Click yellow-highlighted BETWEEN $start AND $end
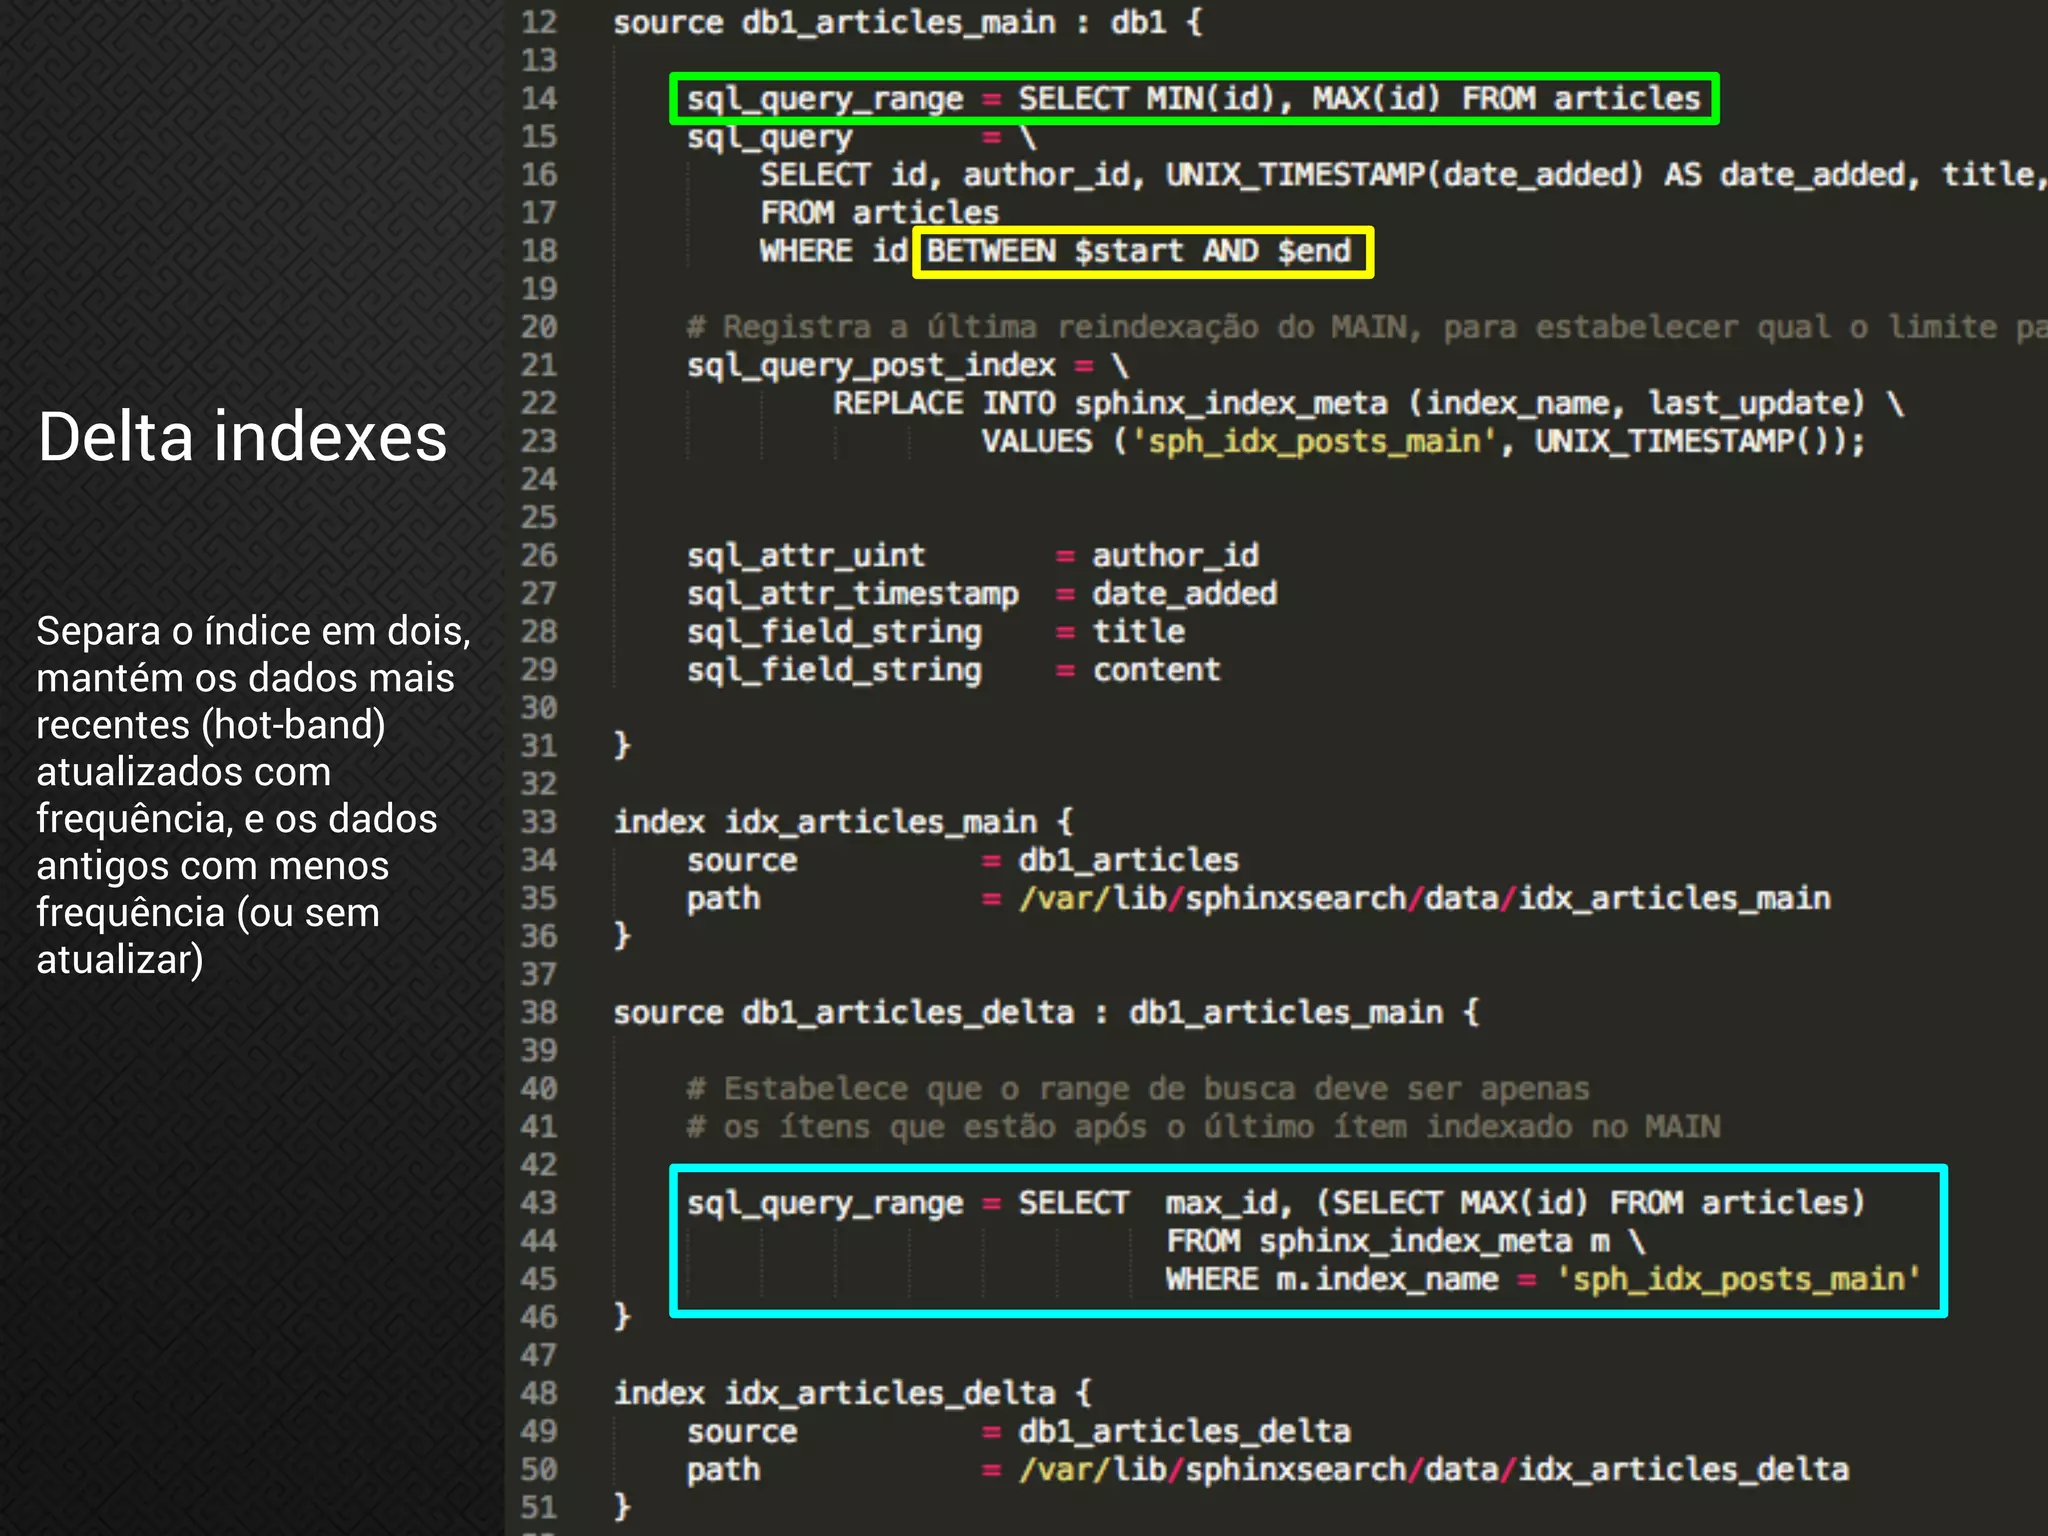Screen dimensions: 2048x1536 1141,251
